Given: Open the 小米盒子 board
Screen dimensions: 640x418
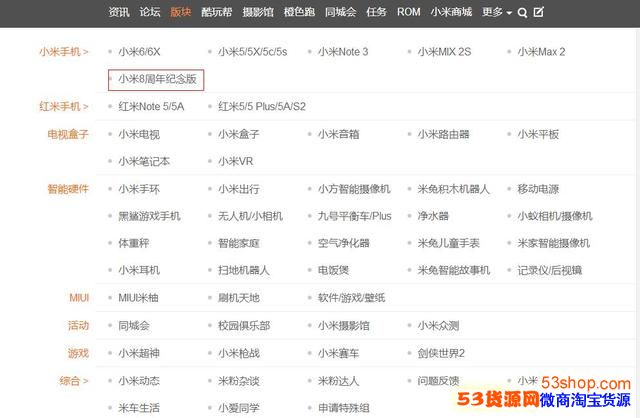Looking at the screenshot, I should [x=239, y=134].
